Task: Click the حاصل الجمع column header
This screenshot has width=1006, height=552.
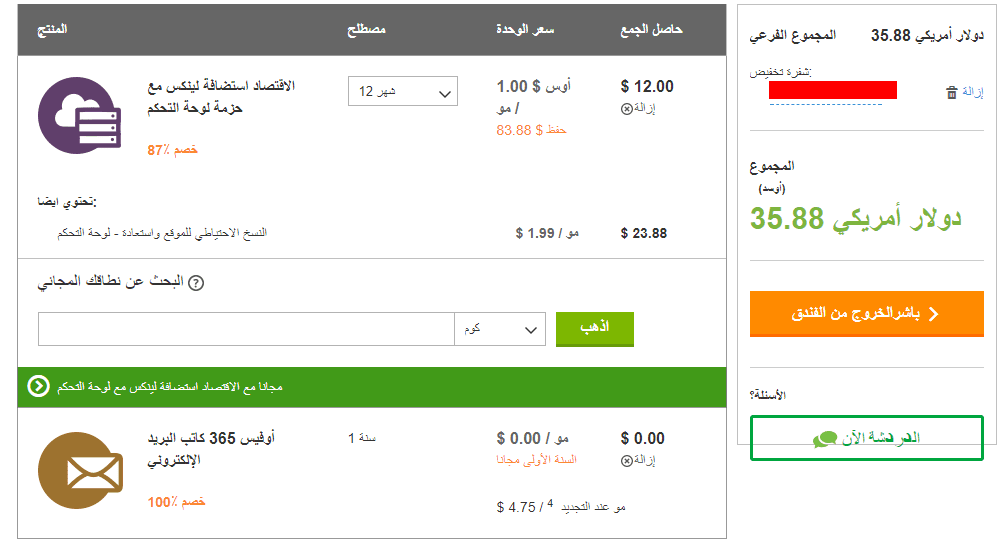Action: 651,30
